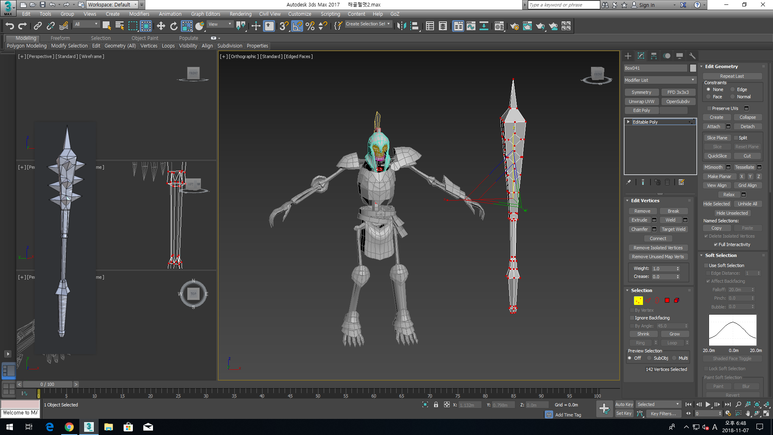The width and height of the screenshot is (773, 435).
Task: Switch to the Hierarchy panel icon
Action: 654,56
